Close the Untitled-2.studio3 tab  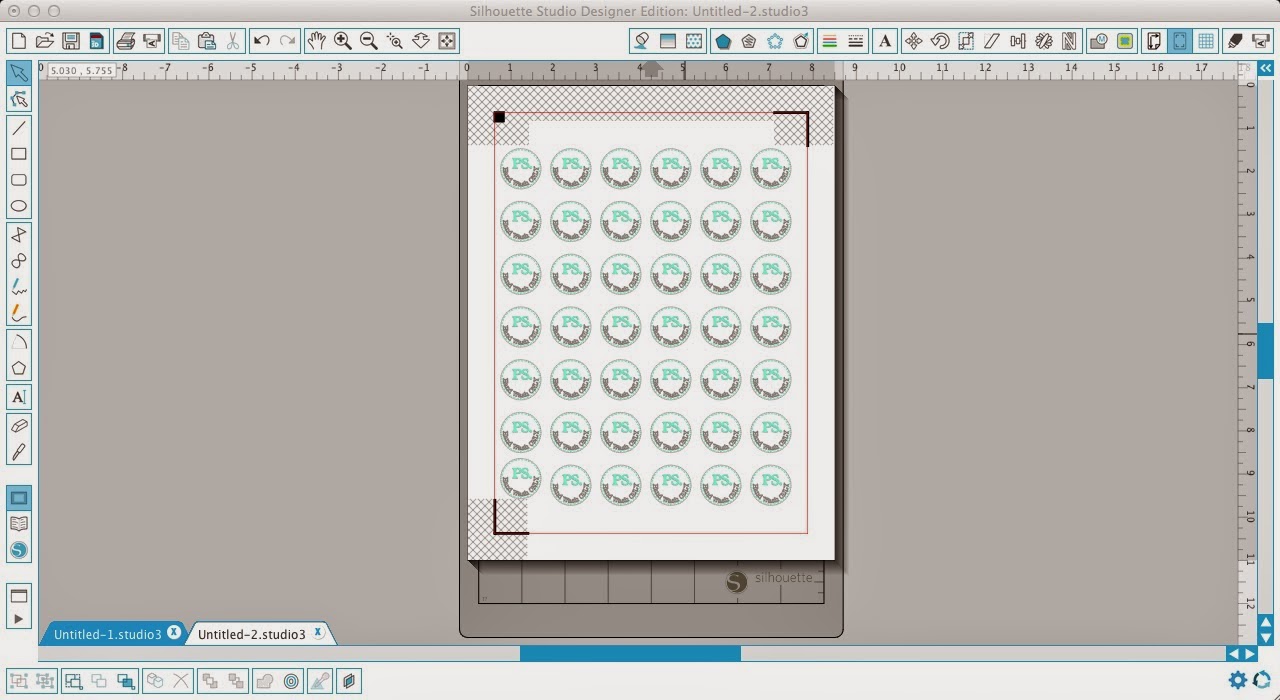[318, 632]
